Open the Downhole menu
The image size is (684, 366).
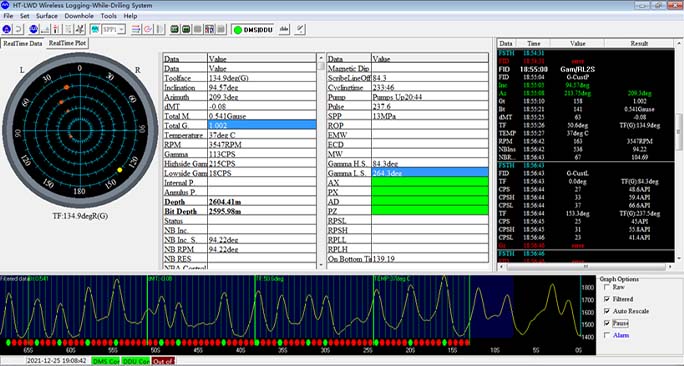coord(79,16)
